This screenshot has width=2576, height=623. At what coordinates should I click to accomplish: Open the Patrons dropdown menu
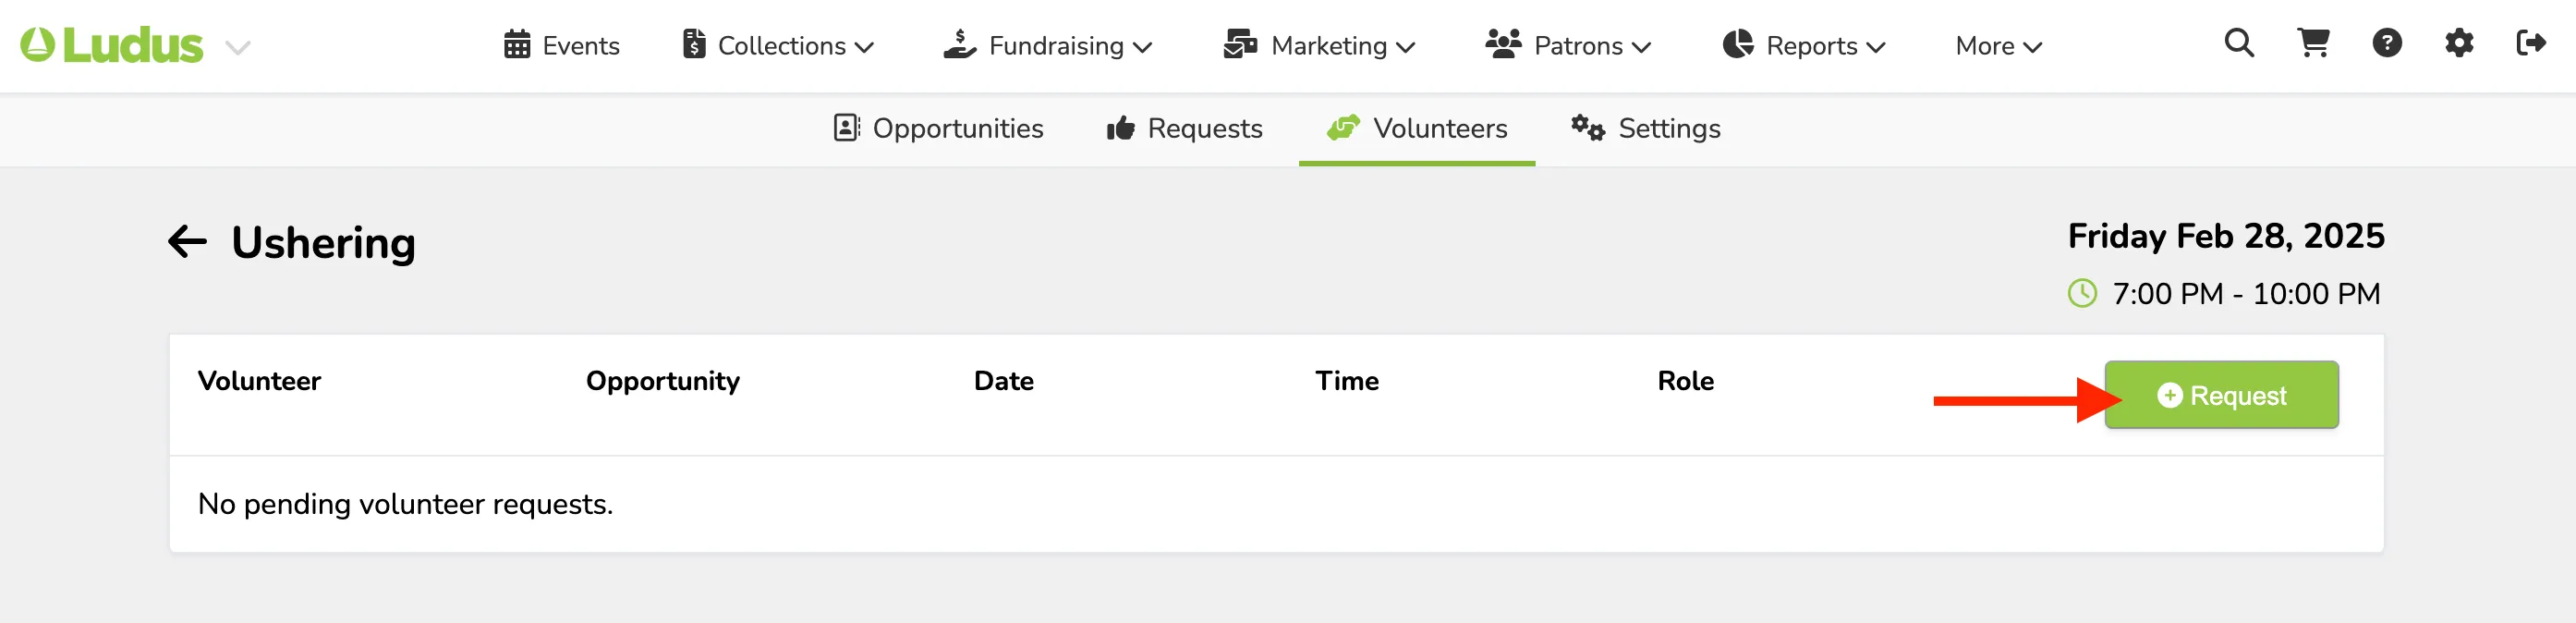click(1568, 46)
